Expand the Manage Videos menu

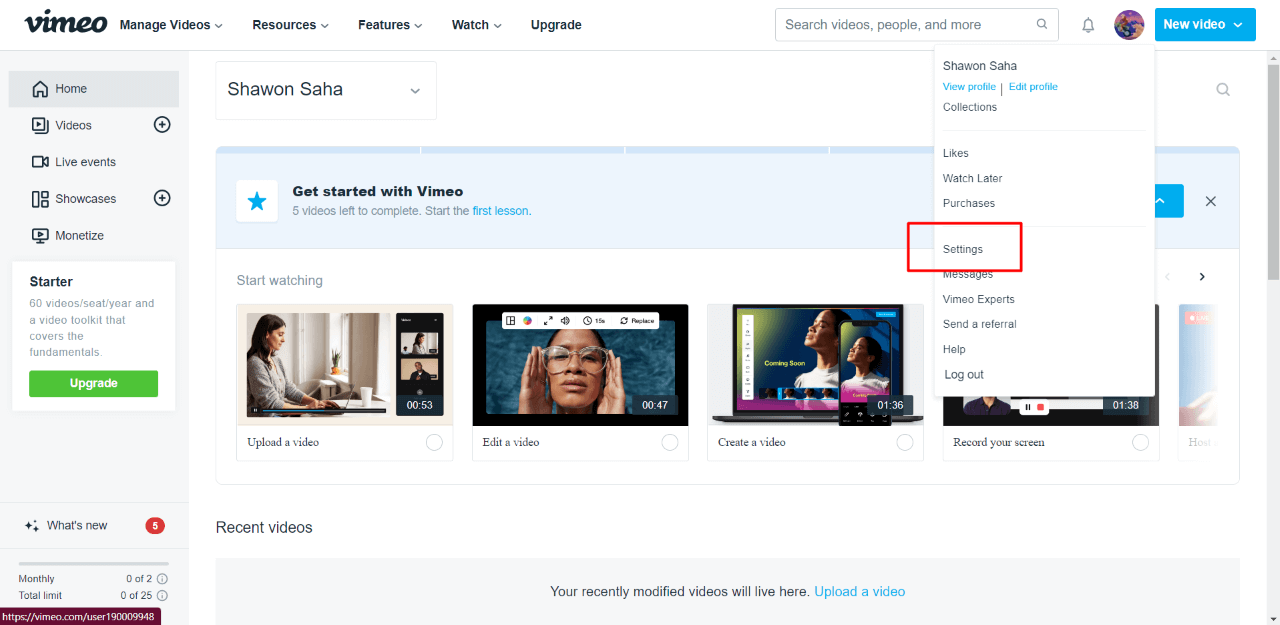(171, 25)
